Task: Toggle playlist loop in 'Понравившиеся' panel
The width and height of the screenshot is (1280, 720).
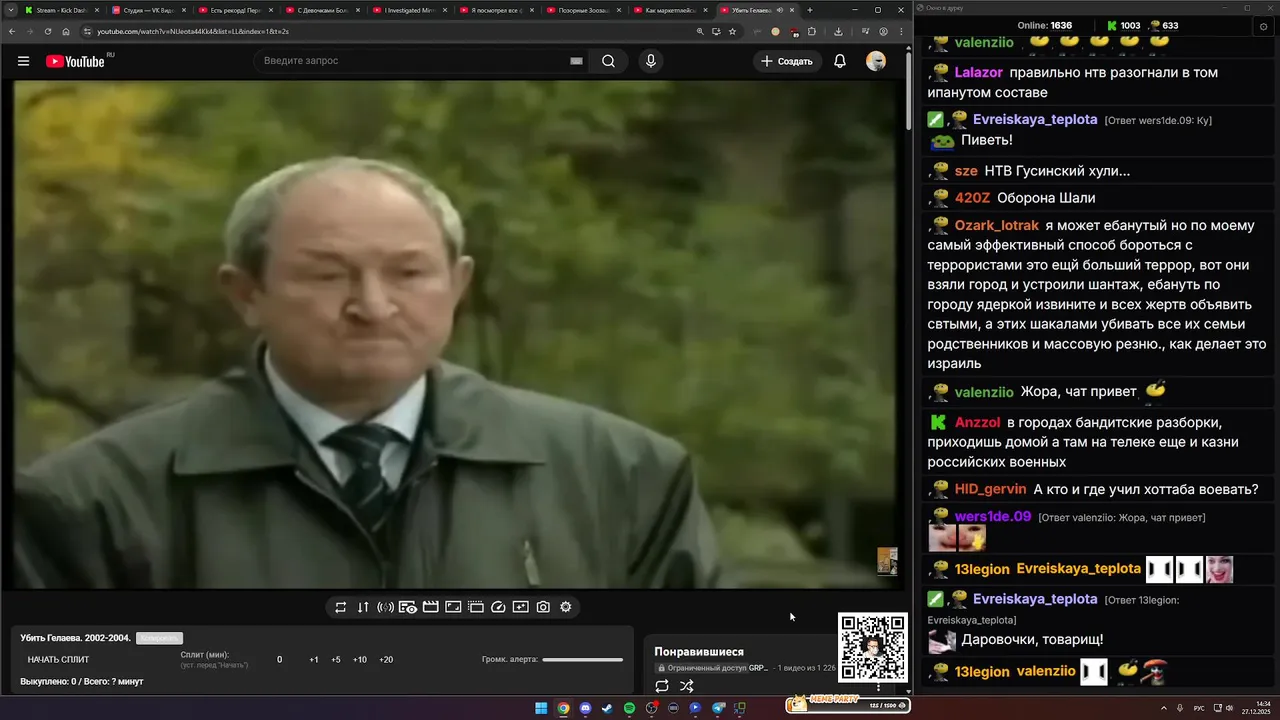Action: 662,686
